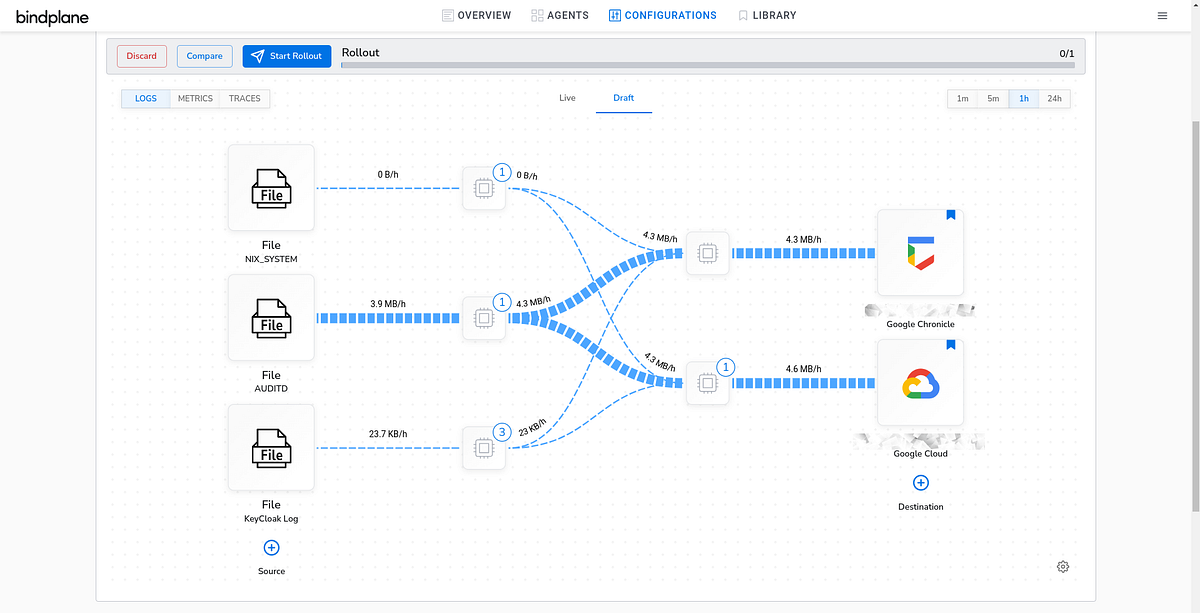Open the Add Destination plus control

click(919, 482)
